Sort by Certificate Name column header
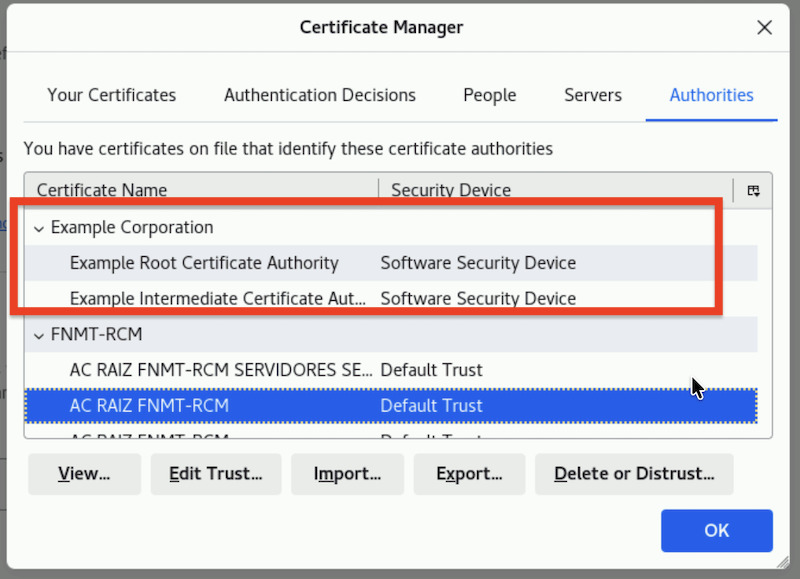 pyautogui.click(x=200, y=190)
